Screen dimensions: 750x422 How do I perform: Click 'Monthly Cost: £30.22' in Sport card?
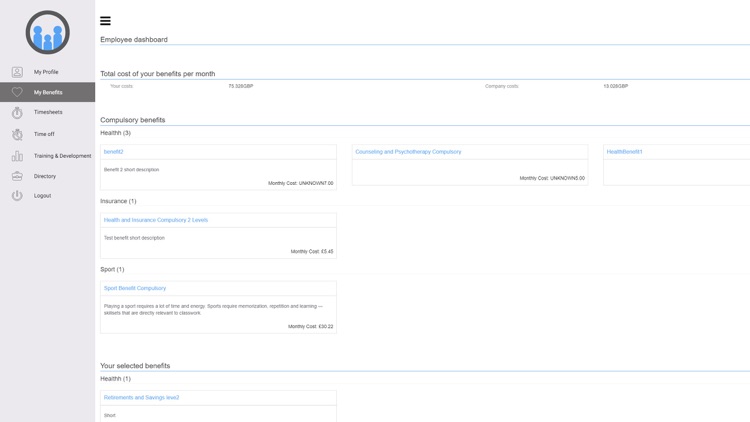310,326
